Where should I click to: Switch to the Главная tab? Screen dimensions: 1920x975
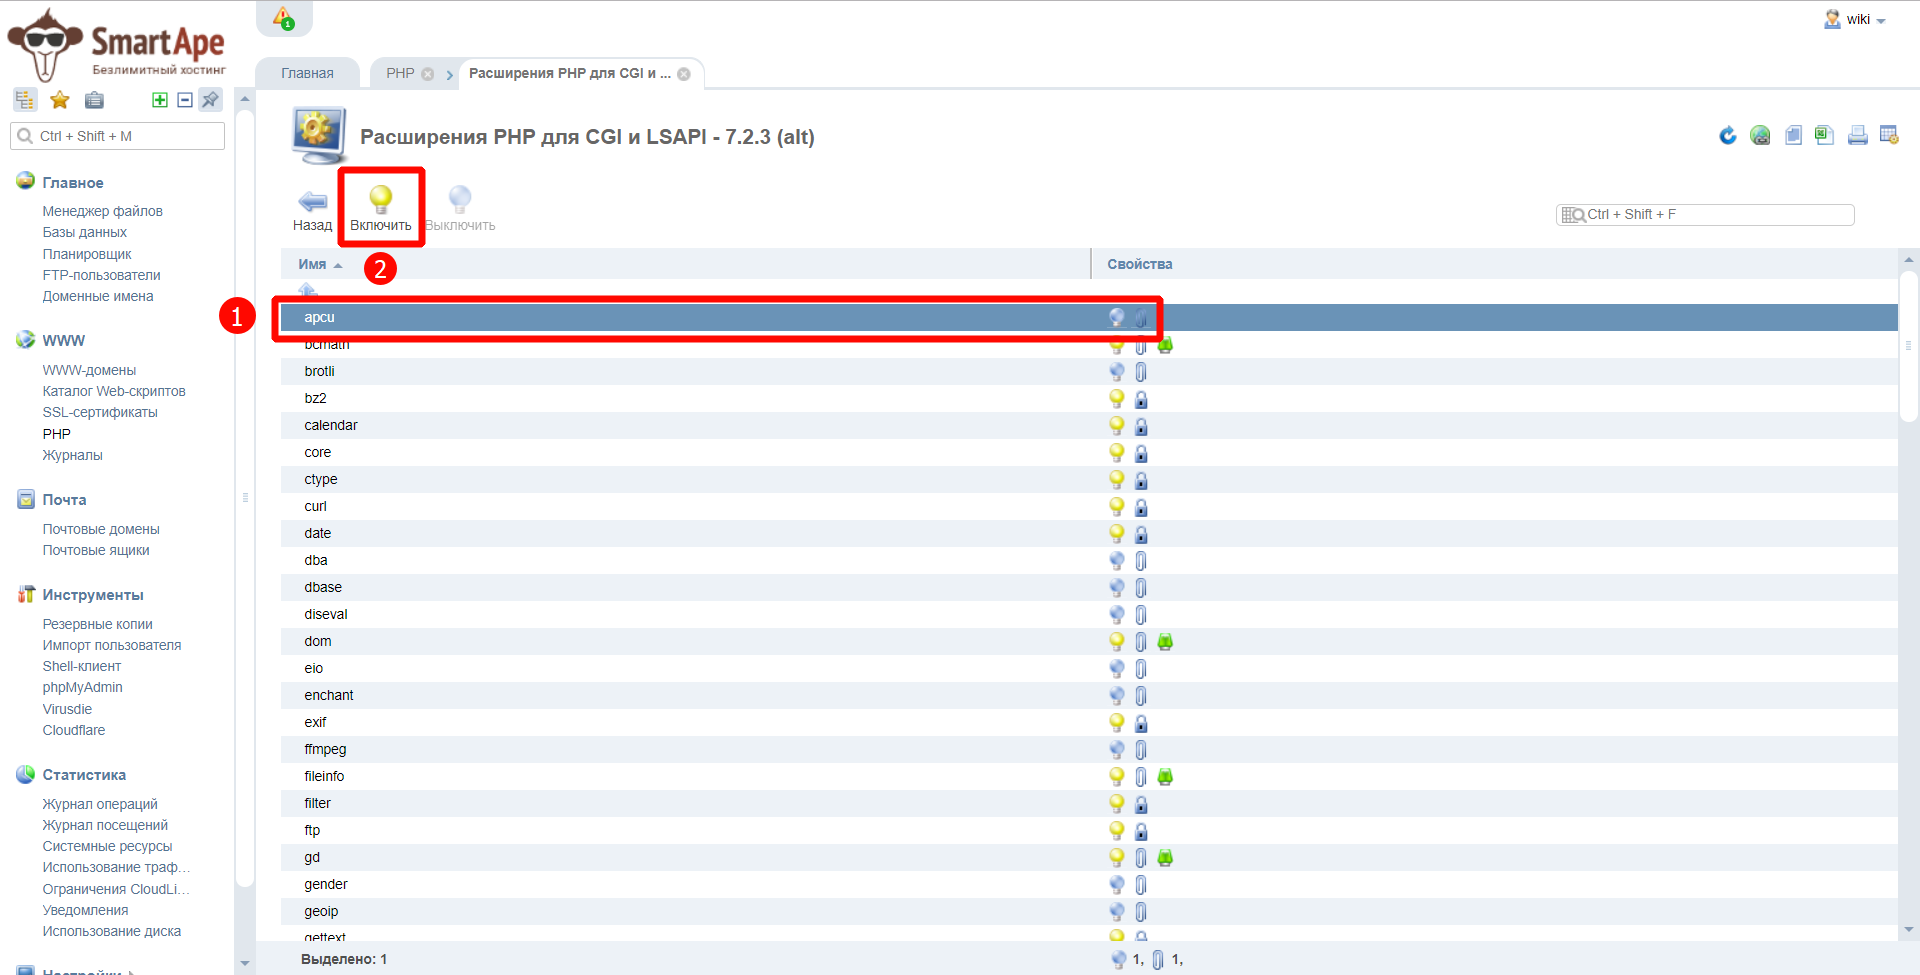[307, 73]
